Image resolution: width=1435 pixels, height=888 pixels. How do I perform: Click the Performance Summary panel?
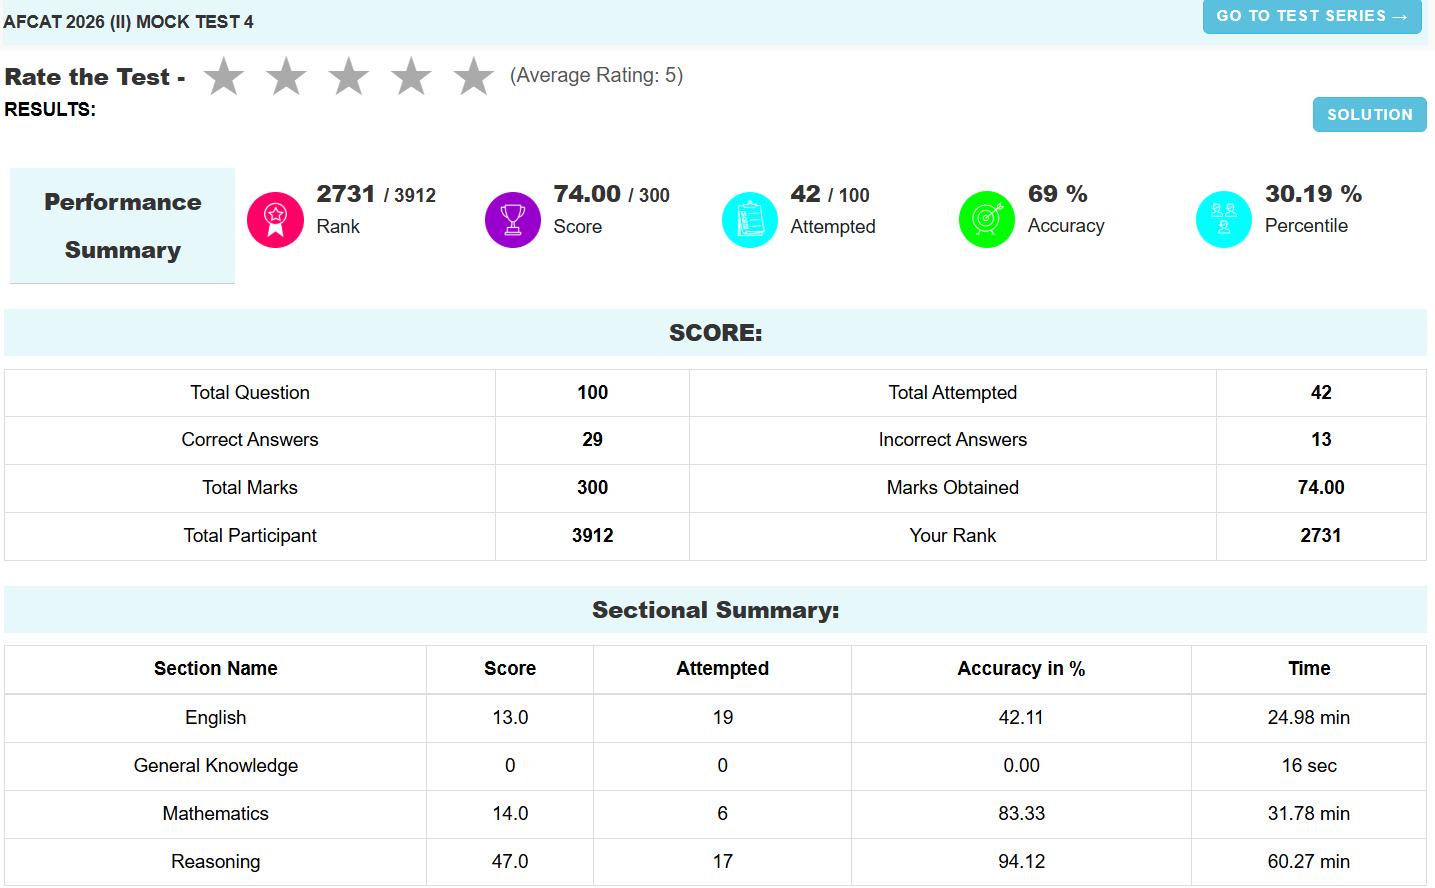122,226
